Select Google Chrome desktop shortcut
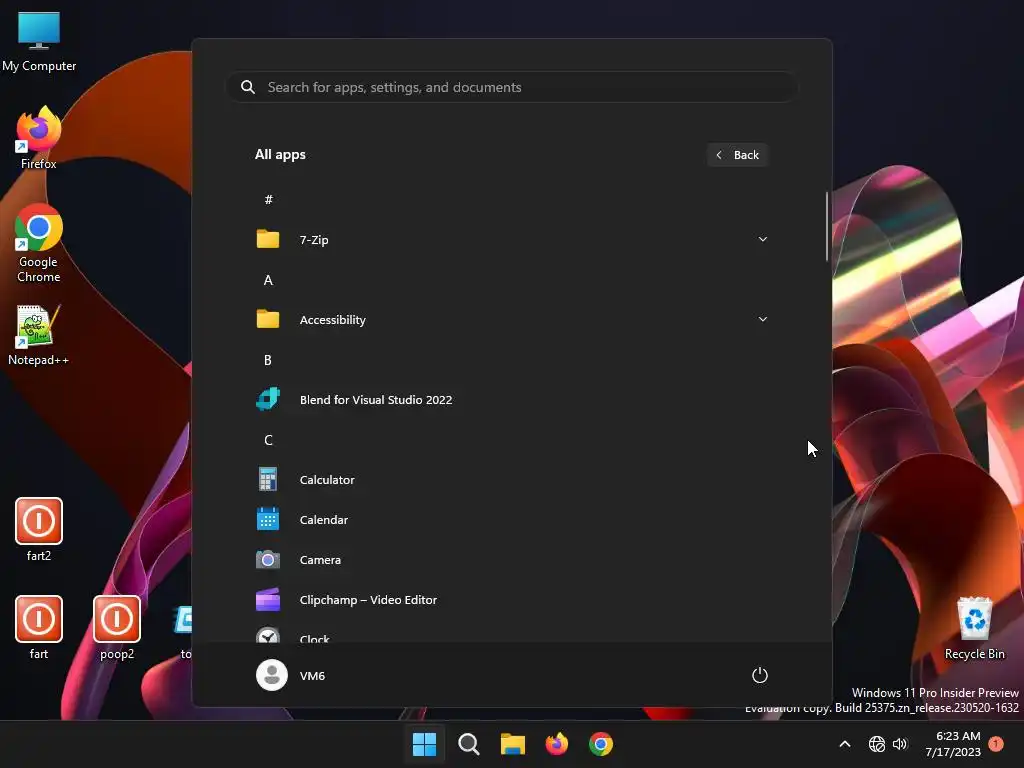Viewport: 1024px width, 768px height. 39,244
